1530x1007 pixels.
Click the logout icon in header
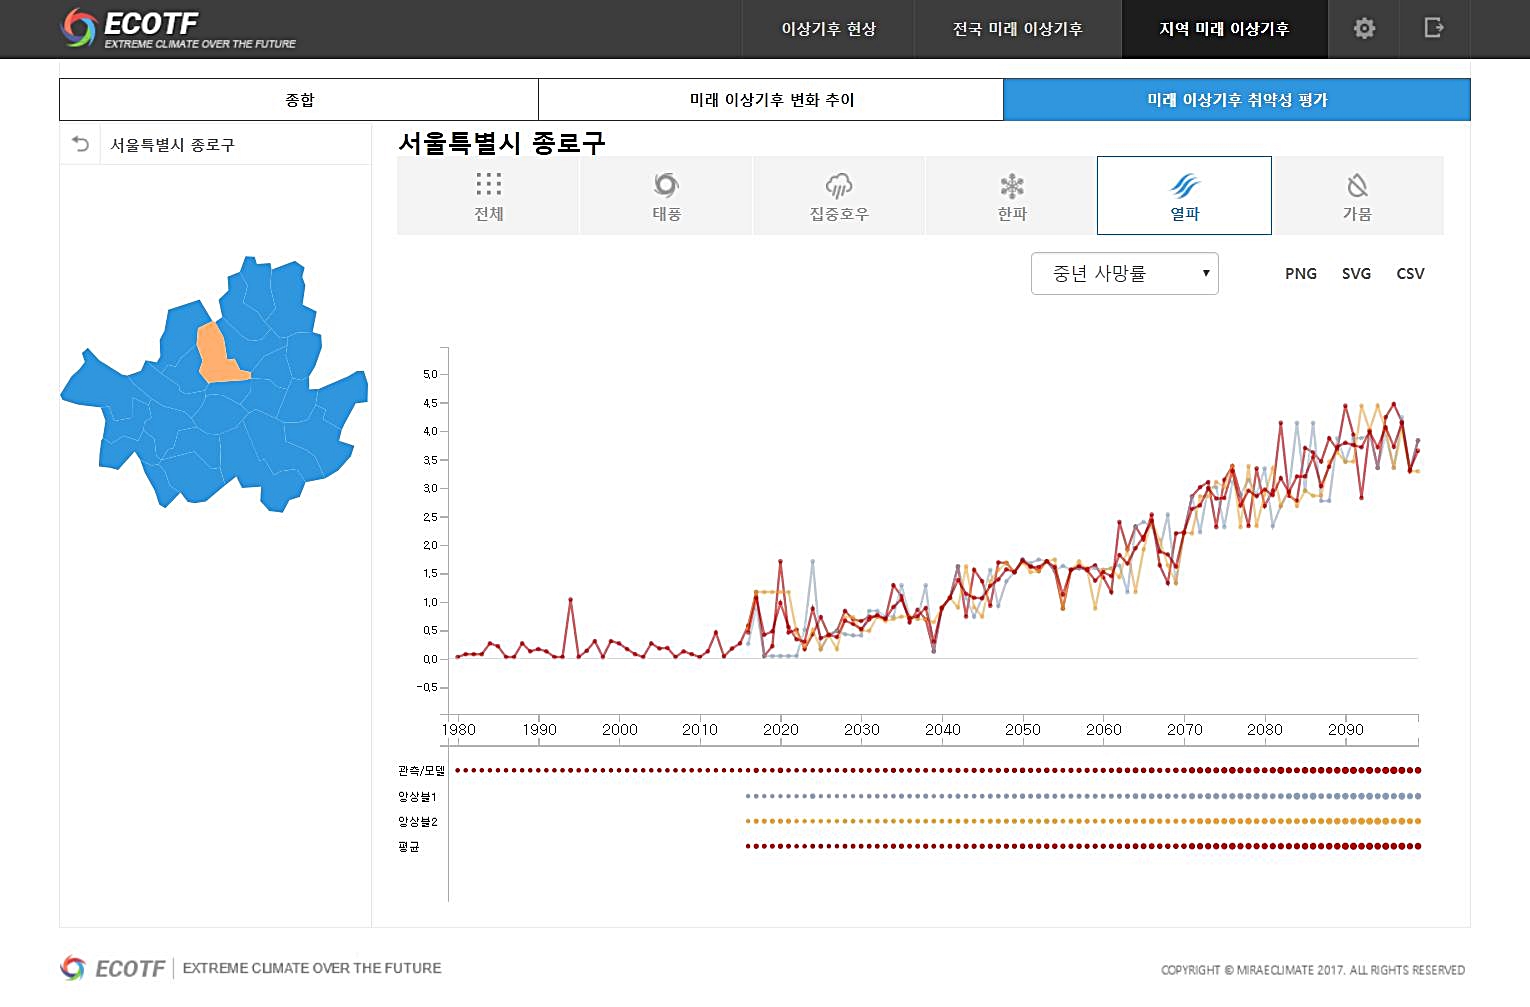(1434, 28)
